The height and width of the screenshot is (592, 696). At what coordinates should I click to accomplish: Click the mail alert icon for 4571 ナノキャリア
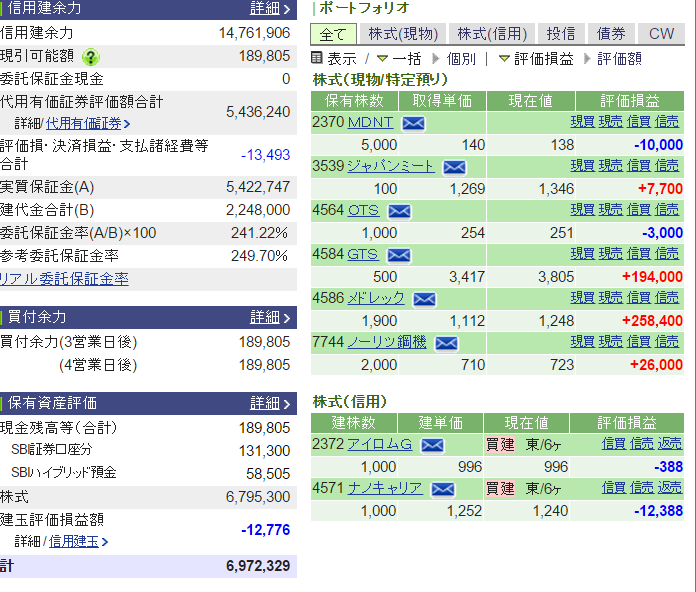tap(443, 489)
